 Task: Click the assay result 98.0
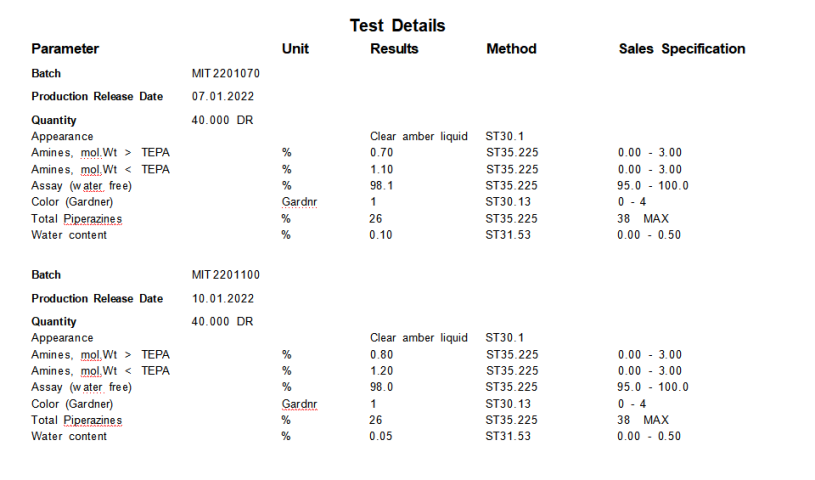coord(381,388)
